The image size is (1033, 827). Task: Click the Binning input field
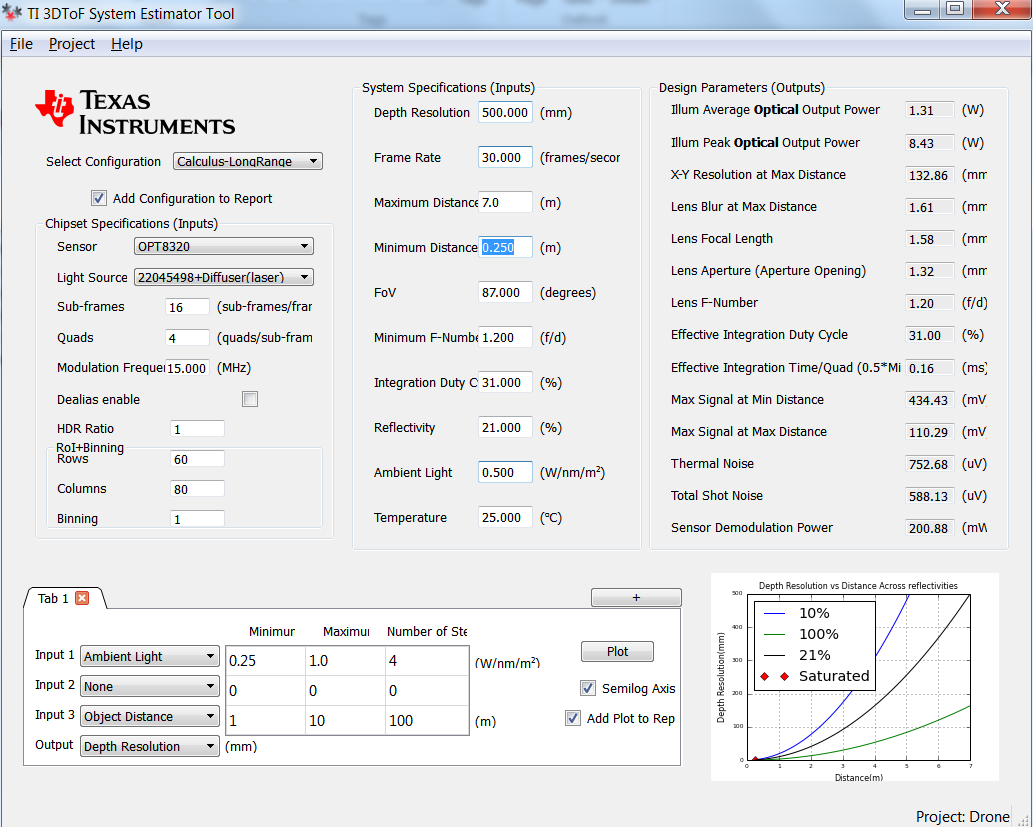point(197,519)
